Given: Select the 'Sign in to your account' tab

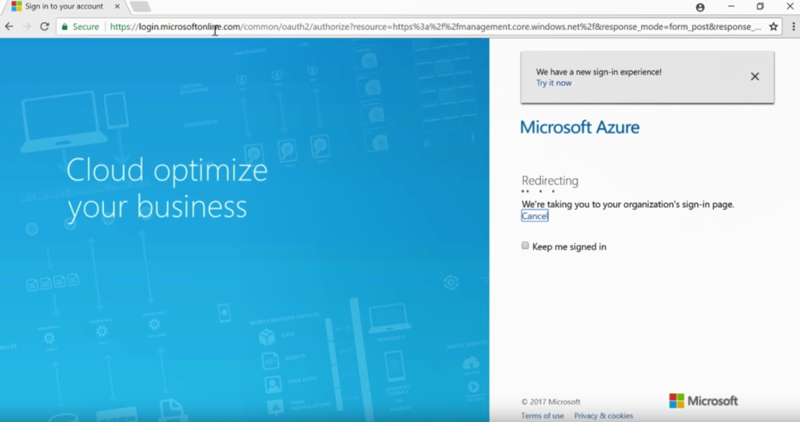Looking at the screenshot, I should click(64, 7).
